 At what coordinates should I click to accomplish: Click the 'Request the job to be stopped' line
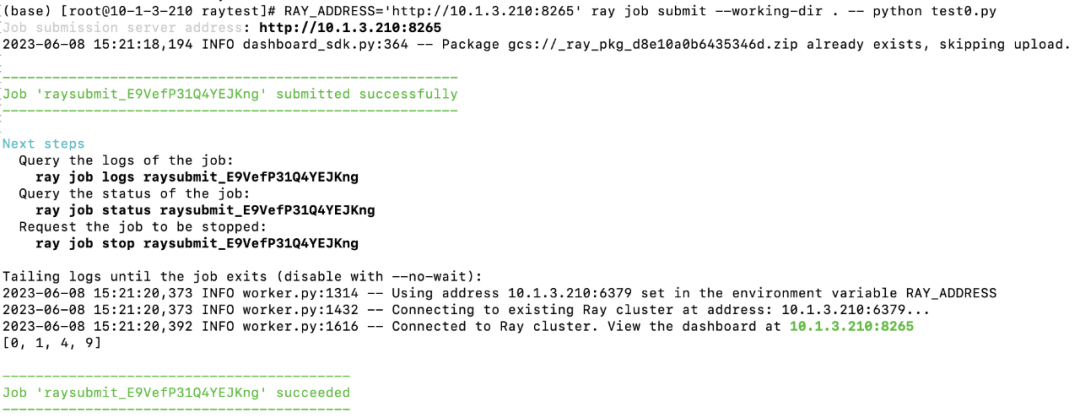tap(143, 227)
